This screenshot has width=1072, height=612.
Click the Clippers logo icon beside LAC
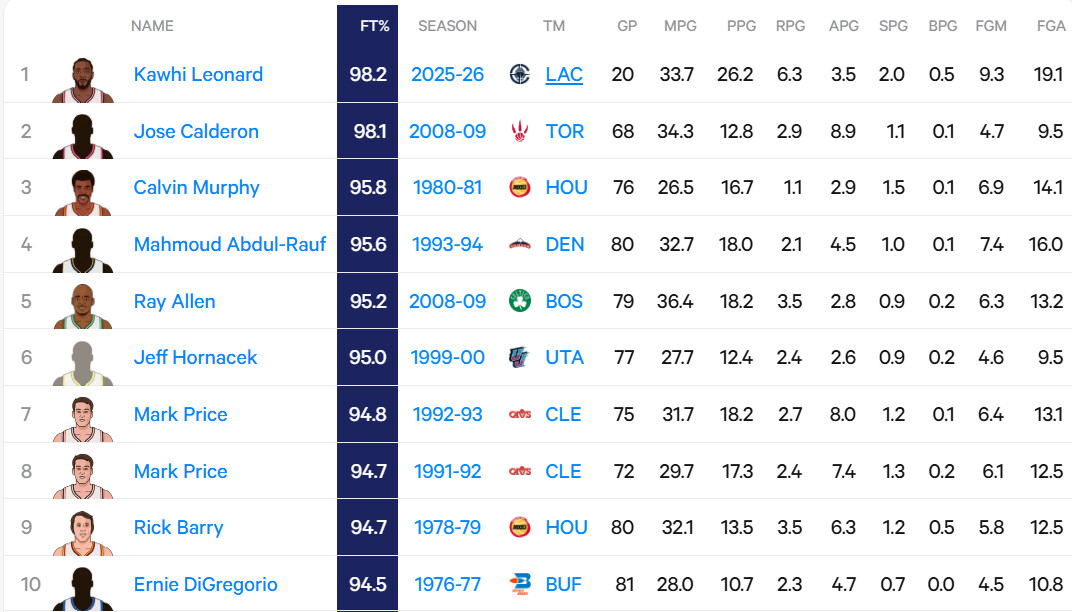point(519,74)
